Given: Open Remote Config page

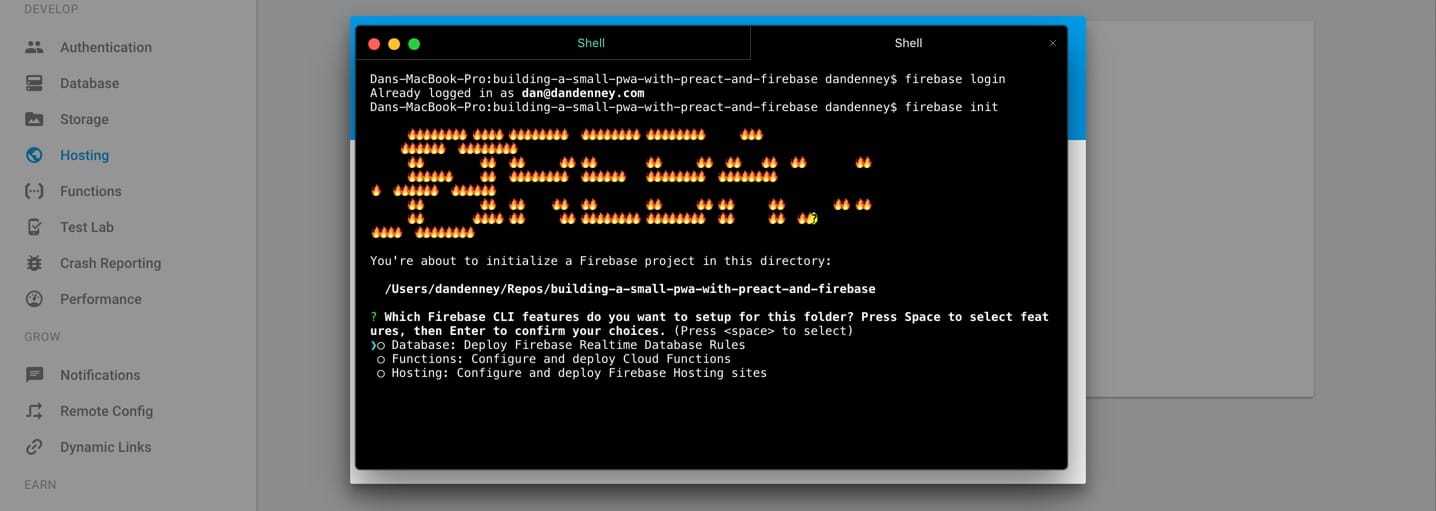Looking at the screenshot, I should click(106, 411).
